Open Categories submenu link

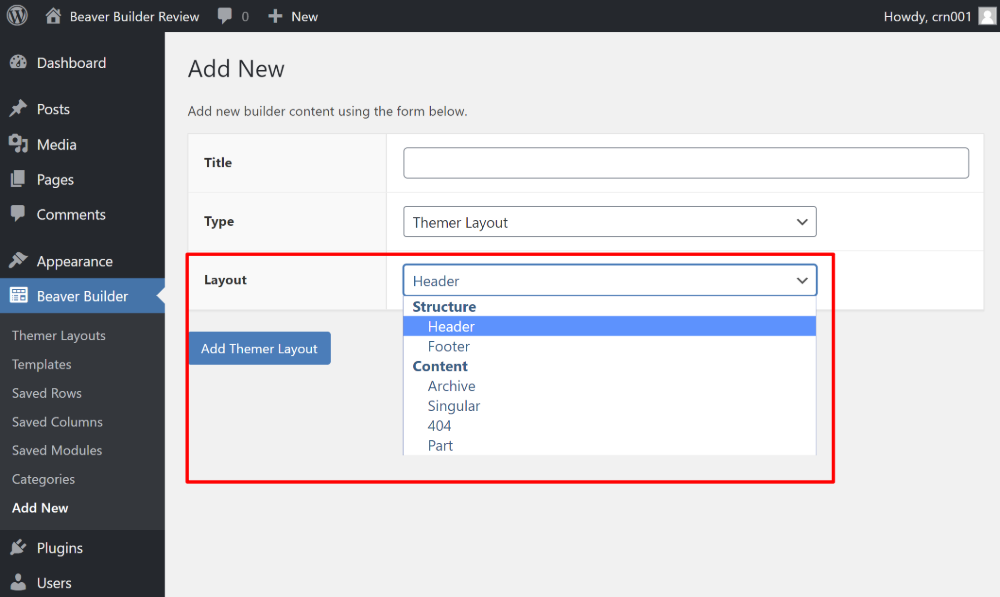pyautogui.click(x=43, y=479)
